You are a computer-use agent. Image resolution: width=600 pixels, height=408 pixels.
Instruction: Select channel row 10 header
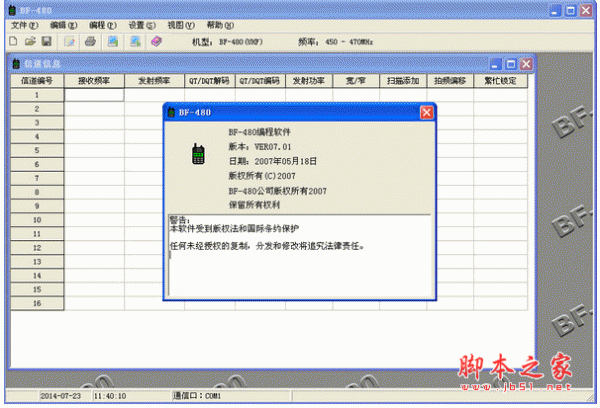click(x=37, y=220)
